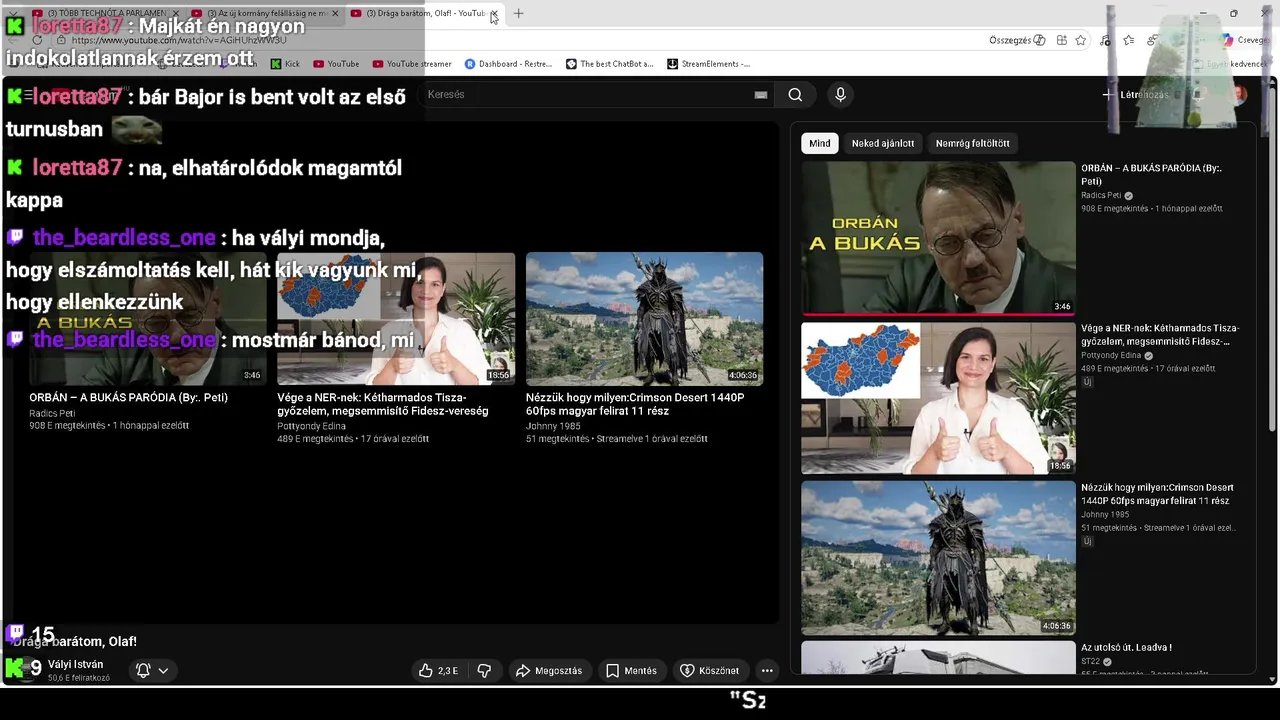The width and height of the screenshot is (1280, 720).
Task: Open Radics Peti channel in sidebar
Action: [x=1101, y=196]
